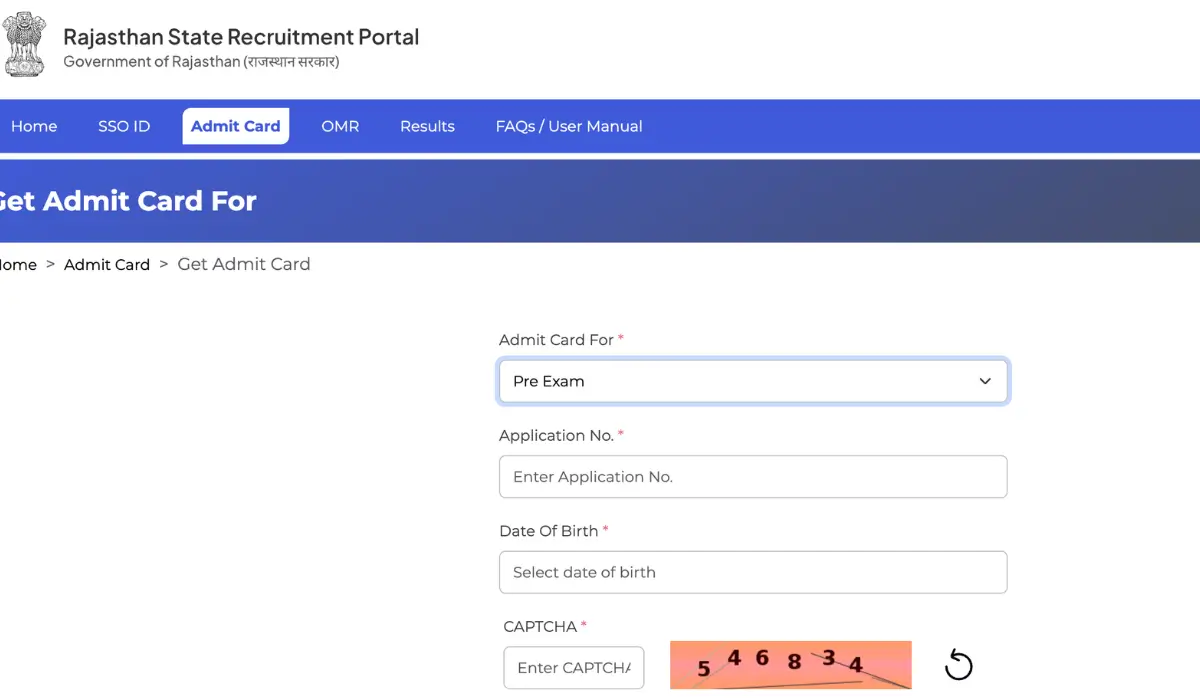This screenshot has width=1200, height=700.
Task: Click the Admit Card breadcrumb link
Action: [107, 264]
